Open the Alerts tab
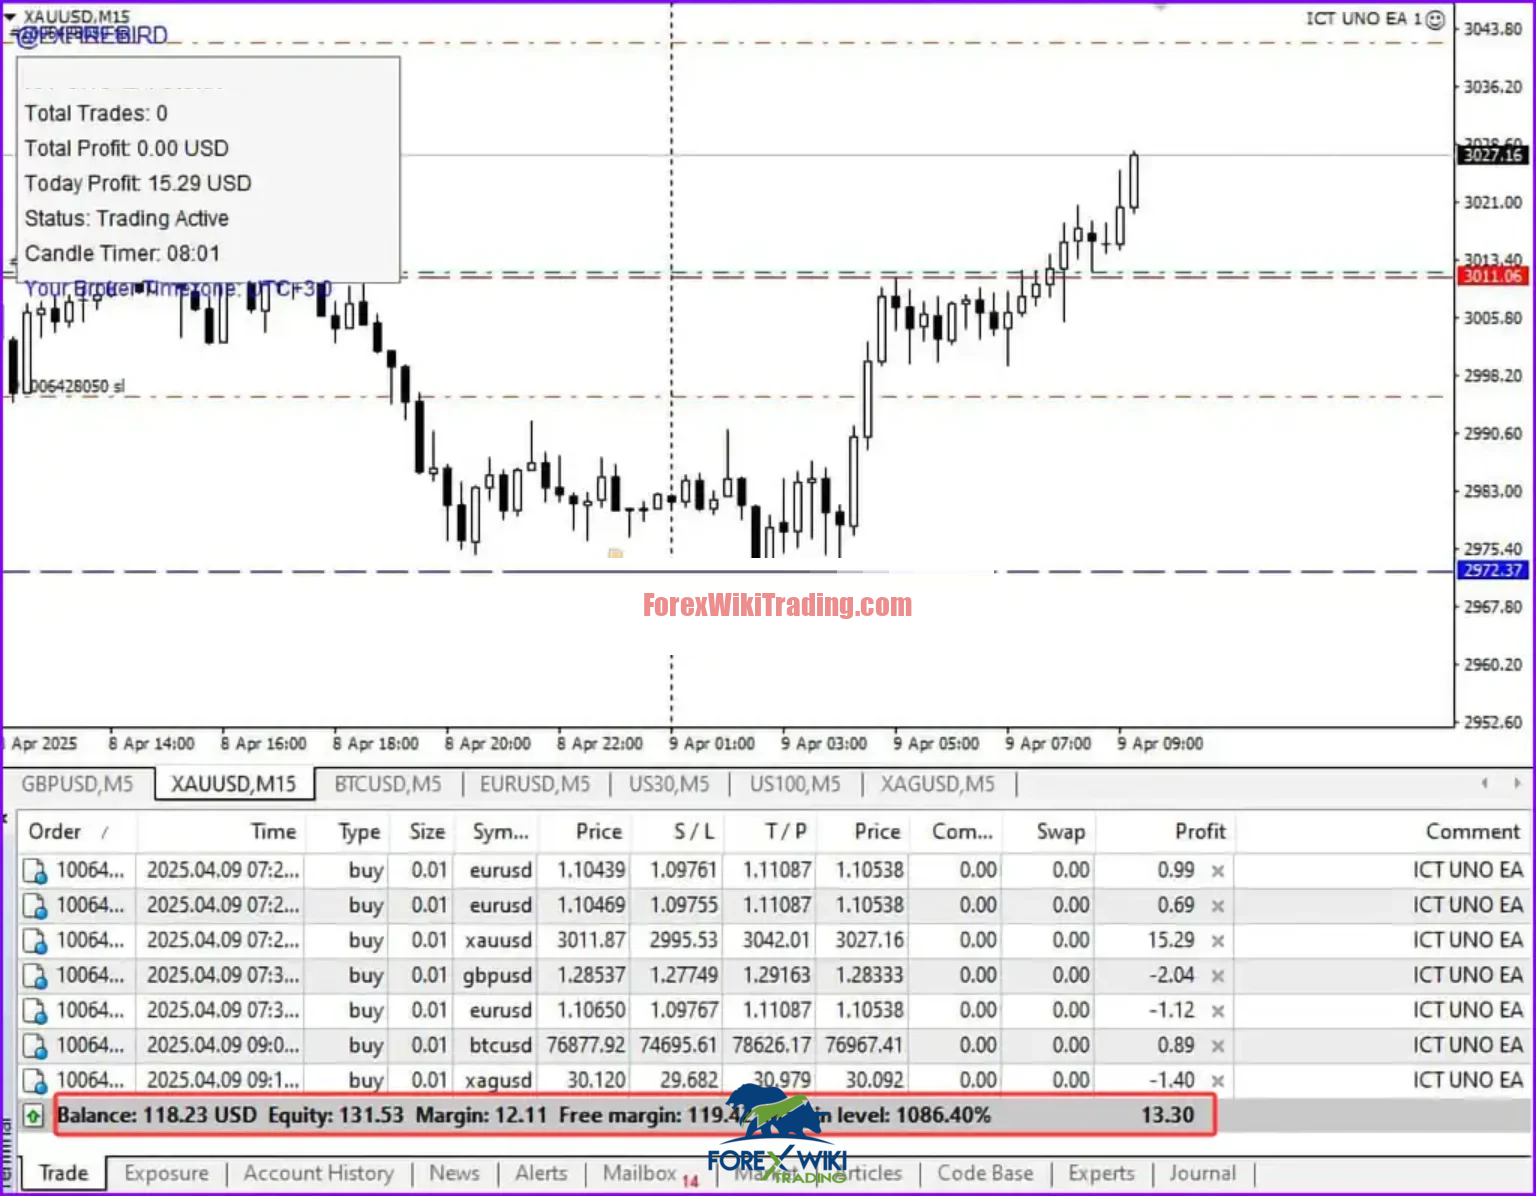The width and height of the screenshot is (1536, 1196). click(x=541, y=1173)
